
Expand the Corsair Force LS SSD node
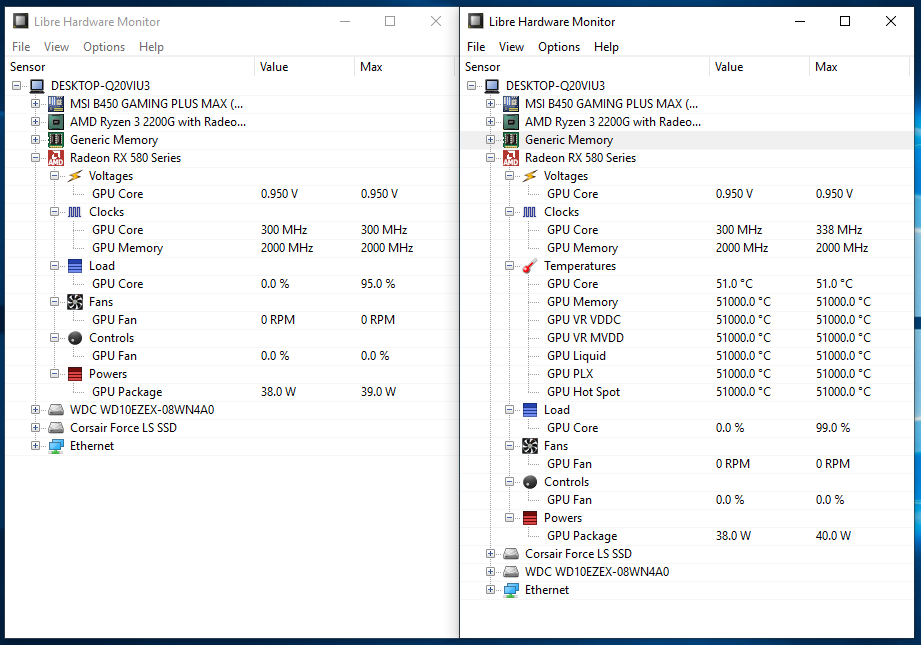[34, 427]
